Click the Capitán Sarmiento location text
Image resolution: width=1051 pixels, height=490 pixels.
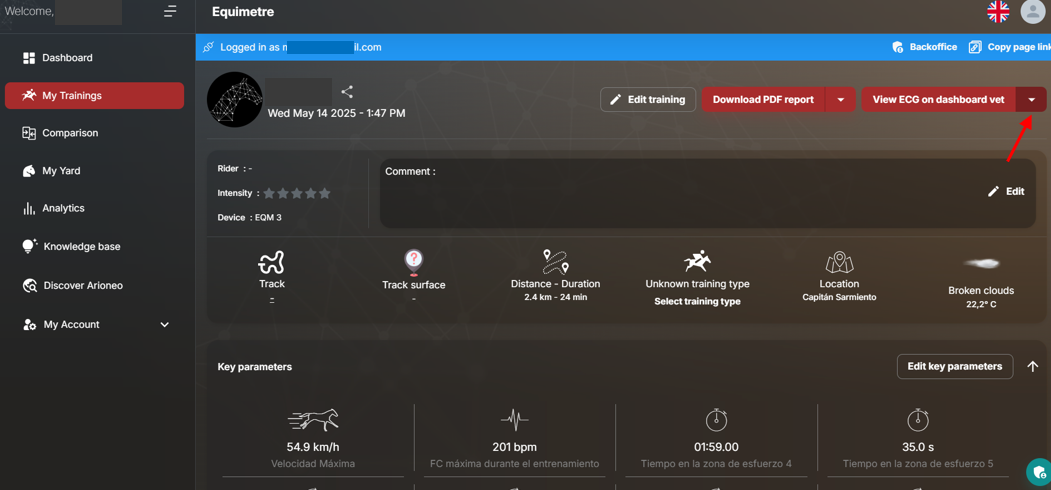pyautogui.click(x=839, y=297)
